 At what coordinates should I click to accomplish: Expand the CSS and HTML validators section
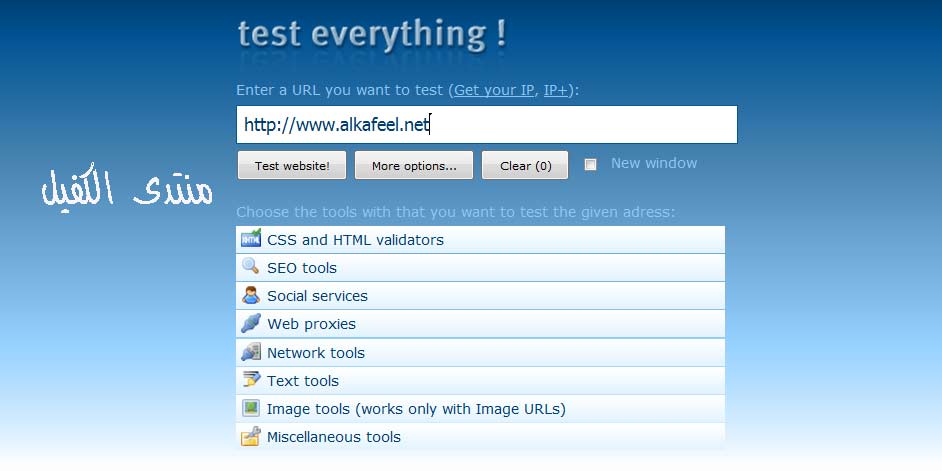click(x=355, y=240)
